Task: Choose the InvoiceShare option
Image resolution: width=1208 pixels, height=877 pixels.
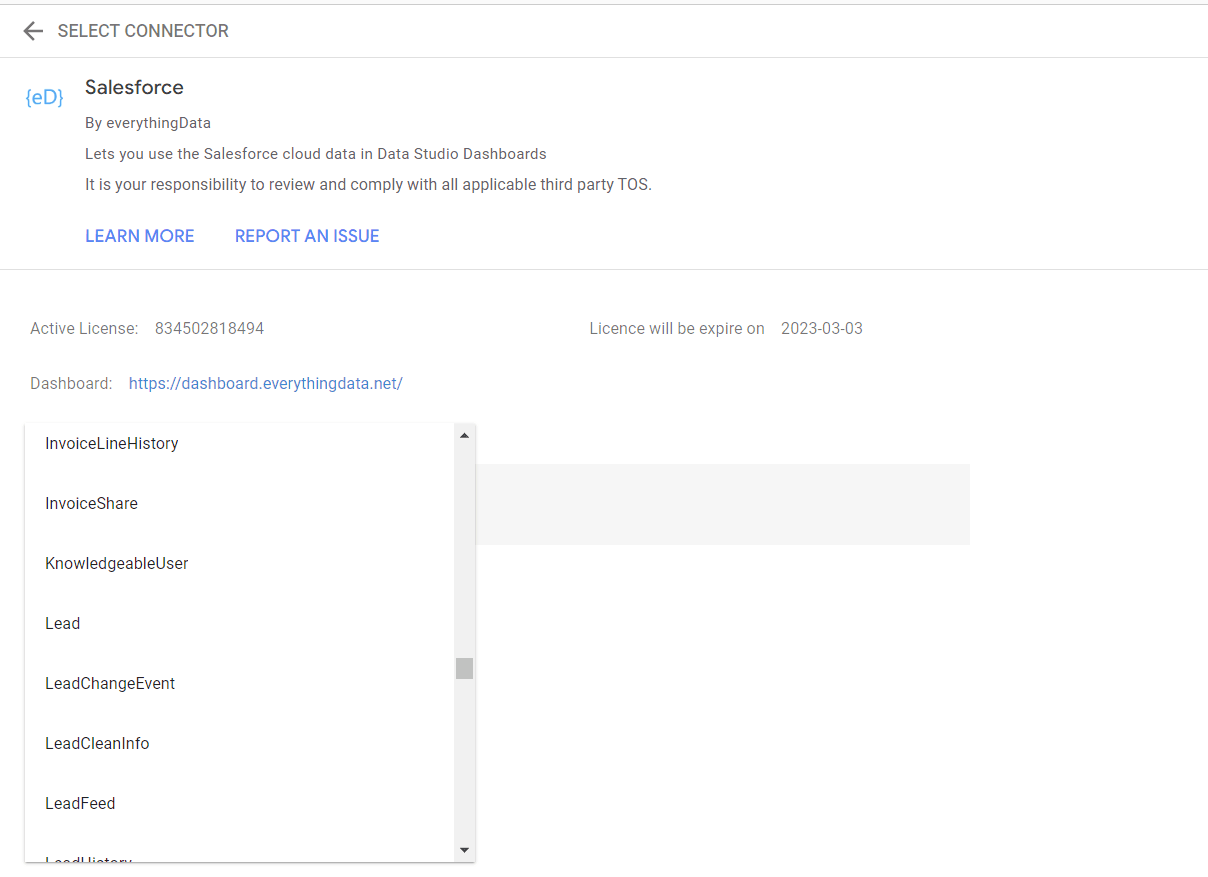Action: (x=92, y=503)
